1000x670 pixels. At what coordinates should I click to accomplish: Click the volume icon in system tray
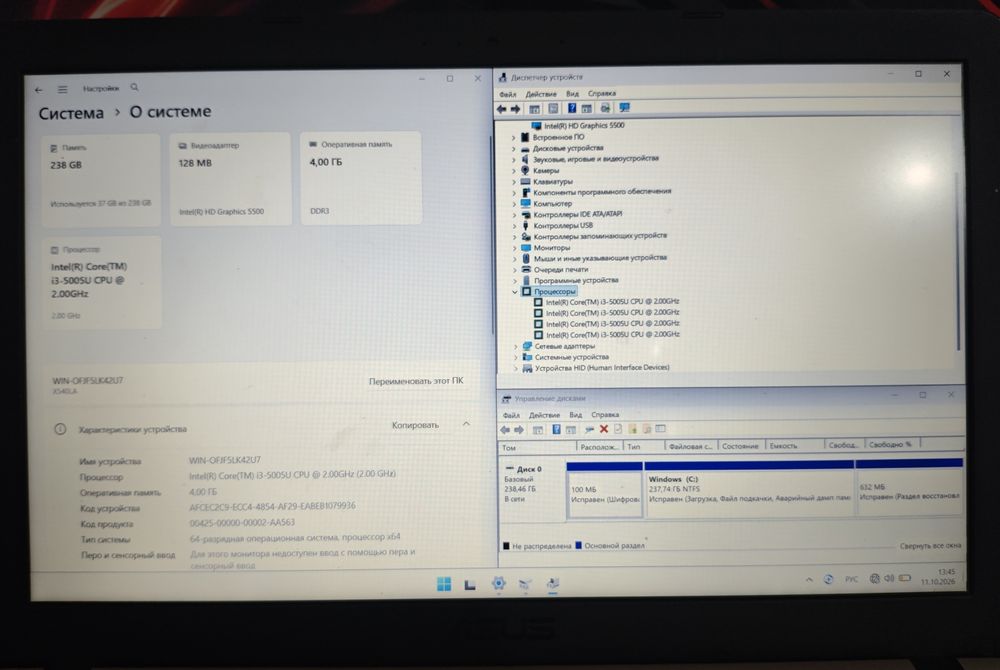[x=889, y=578]
